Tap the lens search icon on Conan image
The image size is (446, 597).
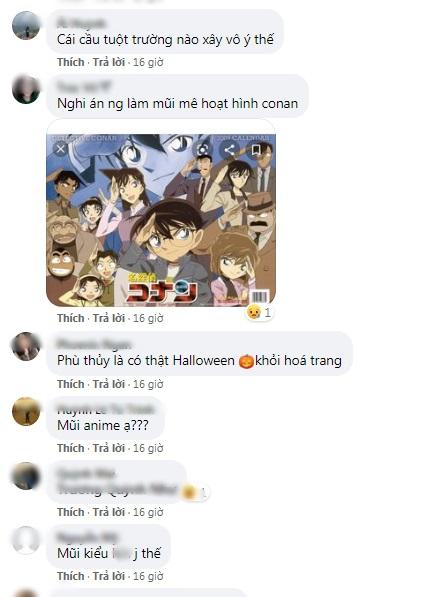coord(203,150)
